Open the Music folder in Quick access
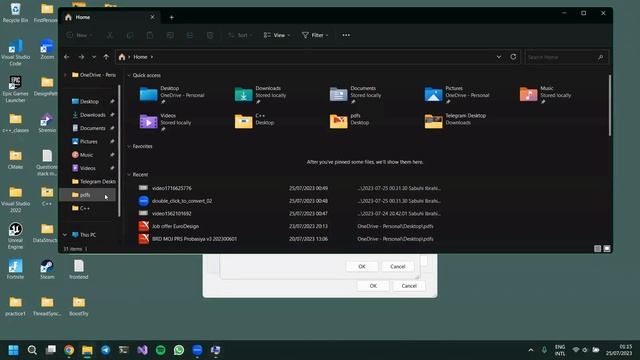 point(546,95)
